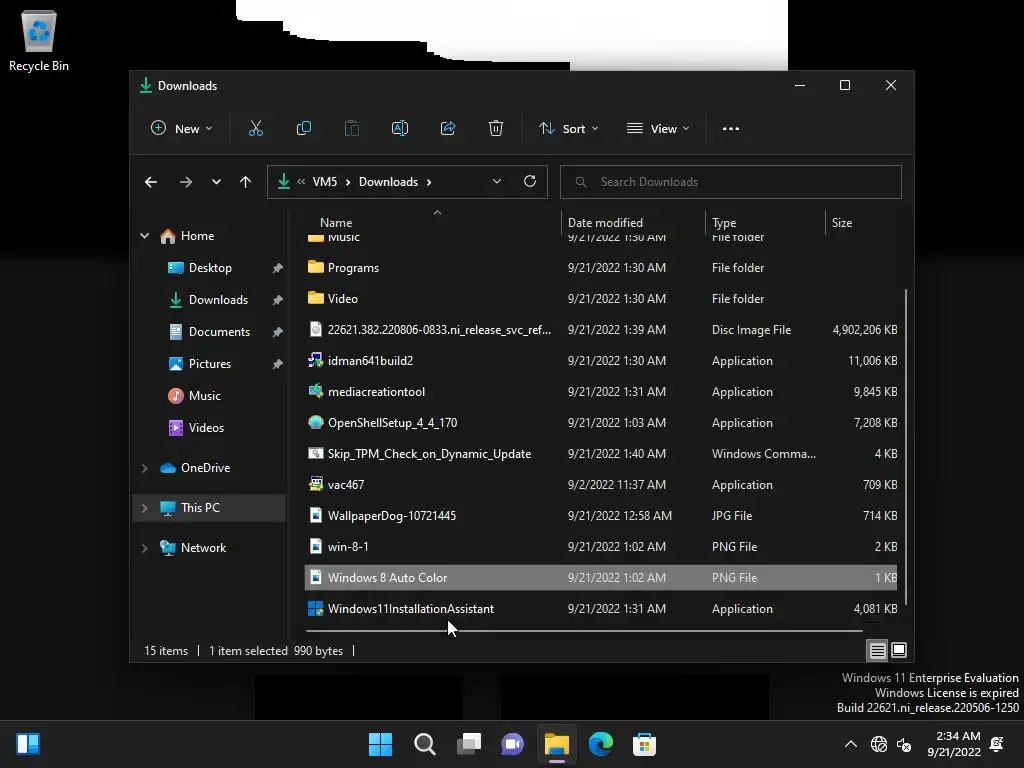
Task: Click the File Explorer taskbar icon
Action: coord(557,744)
